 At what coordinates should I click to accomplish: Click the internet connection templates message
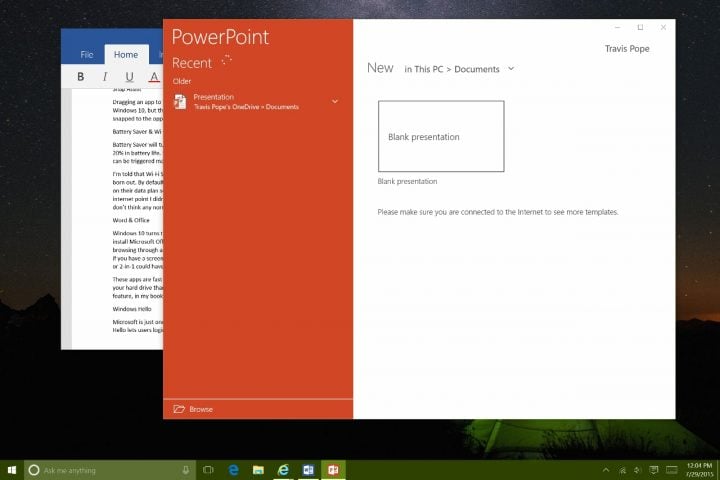[x=498, y=212]
